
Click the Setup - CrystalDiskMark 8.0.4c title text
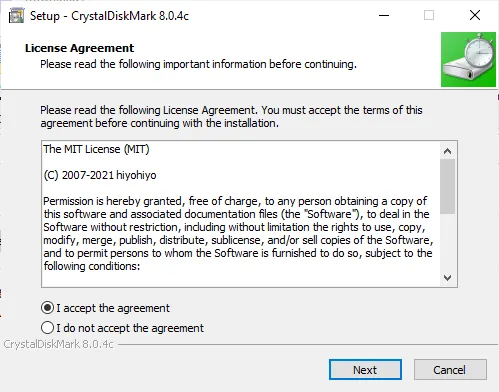click(x=109, y=16)
